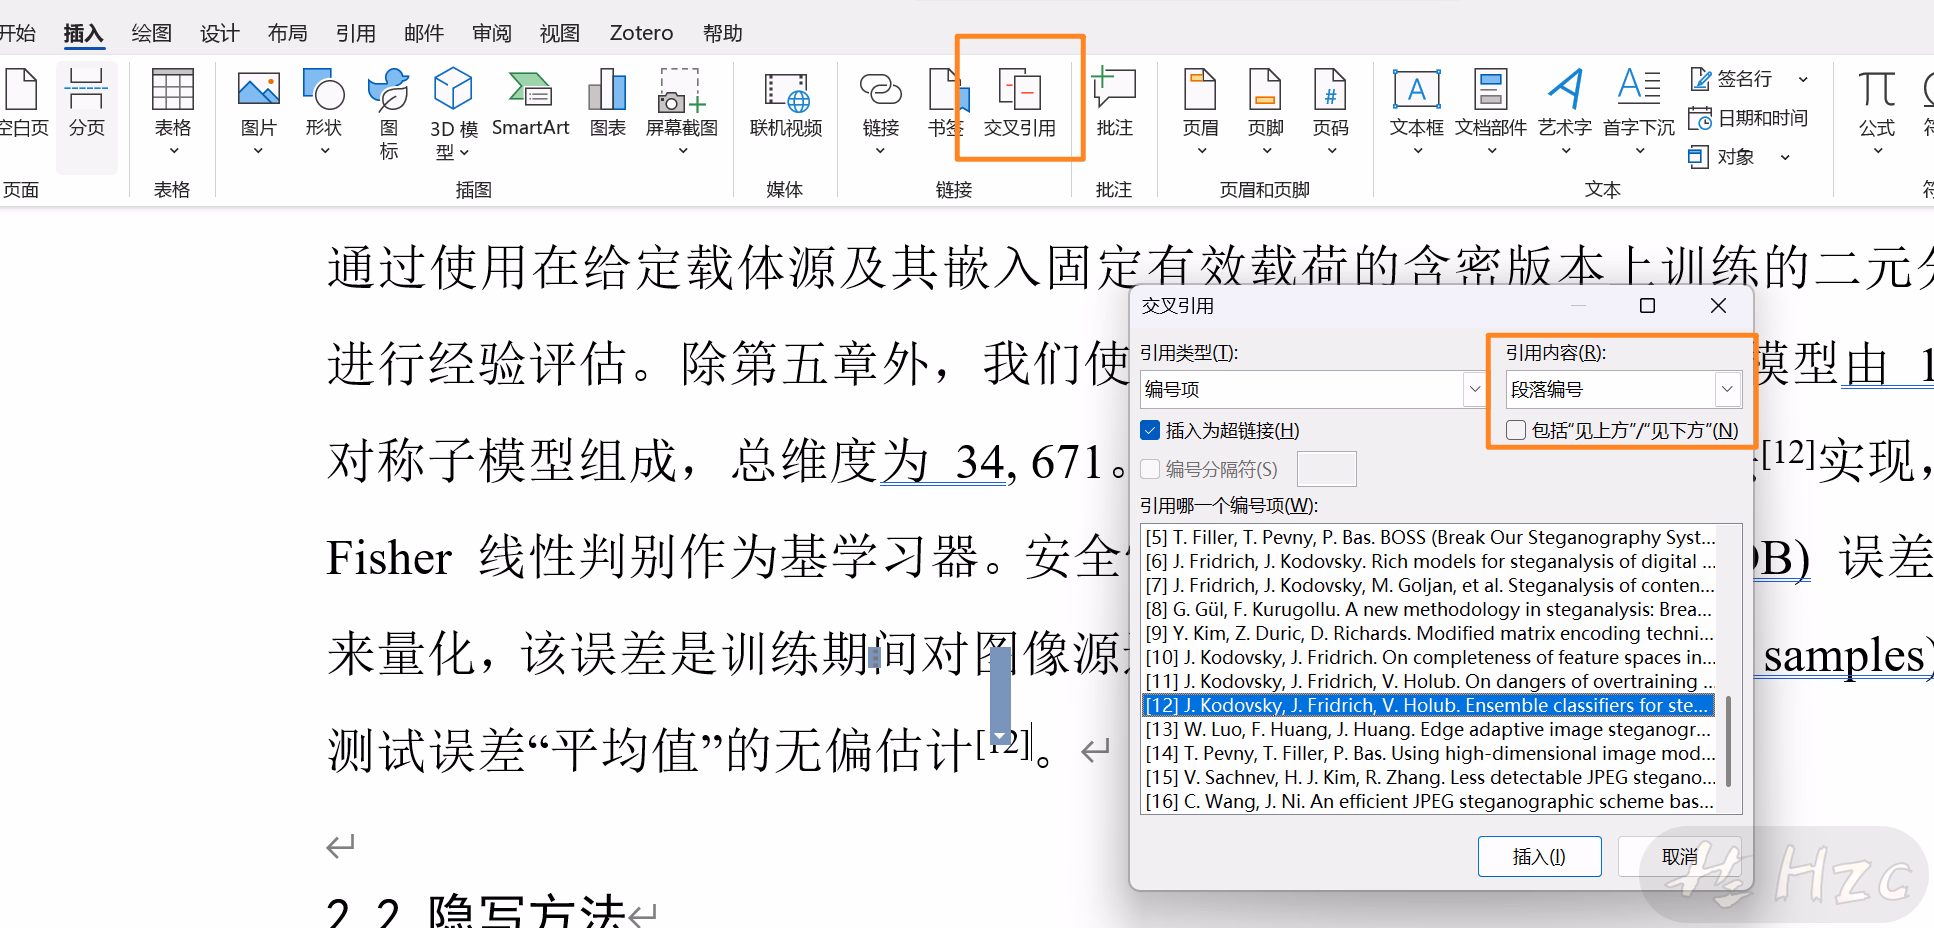Image resolution: width=1934 pixels, height=928 pixels.
Task: Insert a SmartArt graphic
Action: click(x=530, y=103)
